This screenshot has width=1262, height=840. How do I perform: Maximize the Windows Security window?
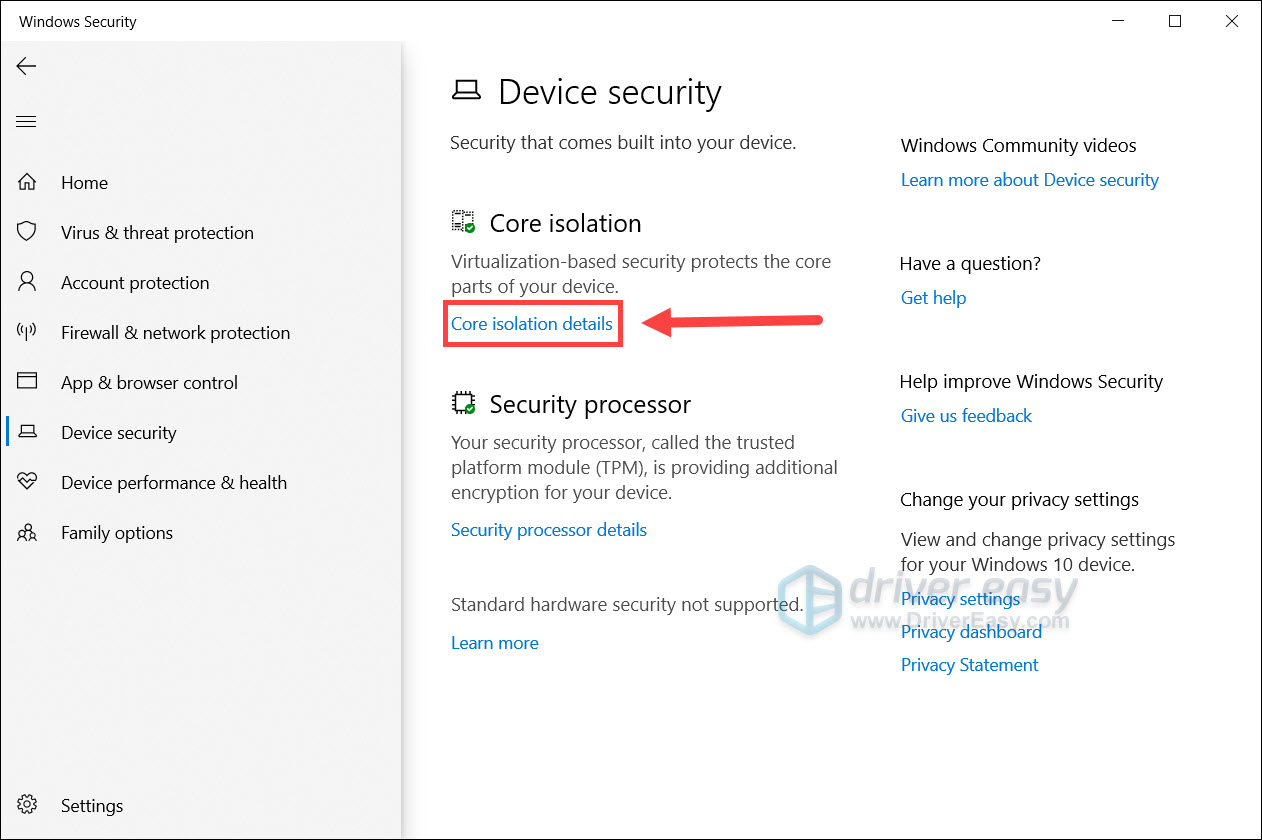point(1175,21)
